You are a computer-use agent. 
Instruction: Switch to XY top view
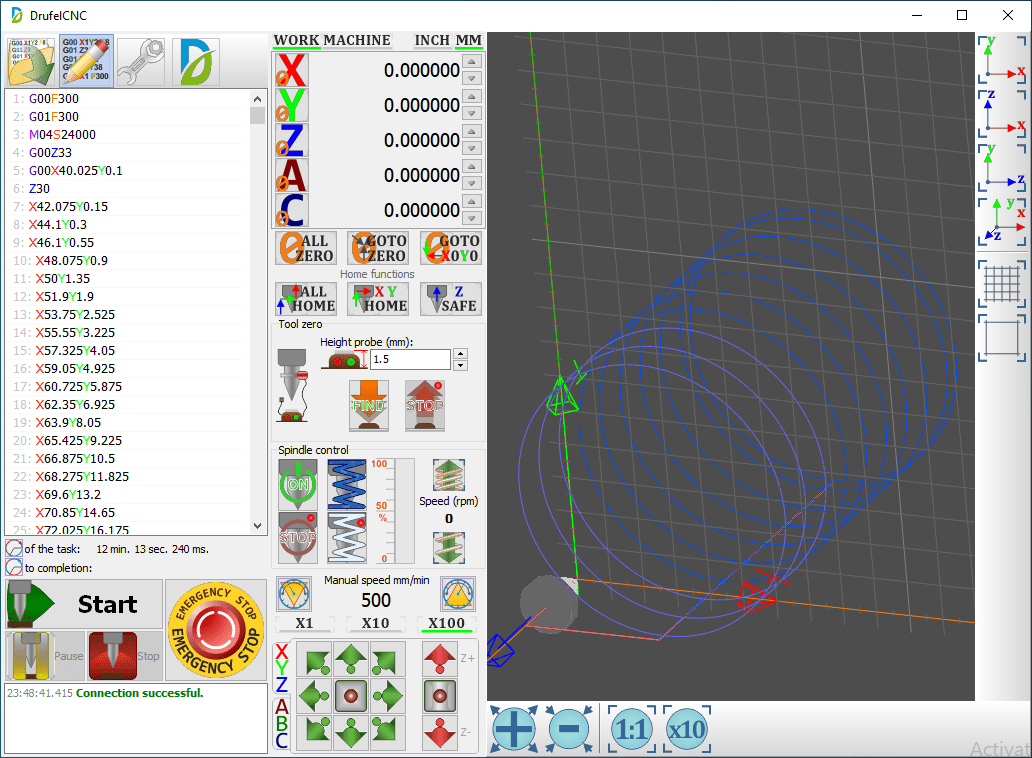tap(1002, 59)
